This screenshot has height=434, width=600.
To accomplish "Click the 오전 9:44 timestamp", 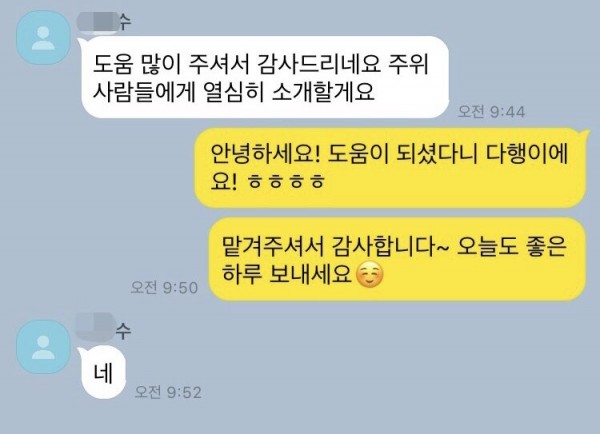I will click(491, 112).
